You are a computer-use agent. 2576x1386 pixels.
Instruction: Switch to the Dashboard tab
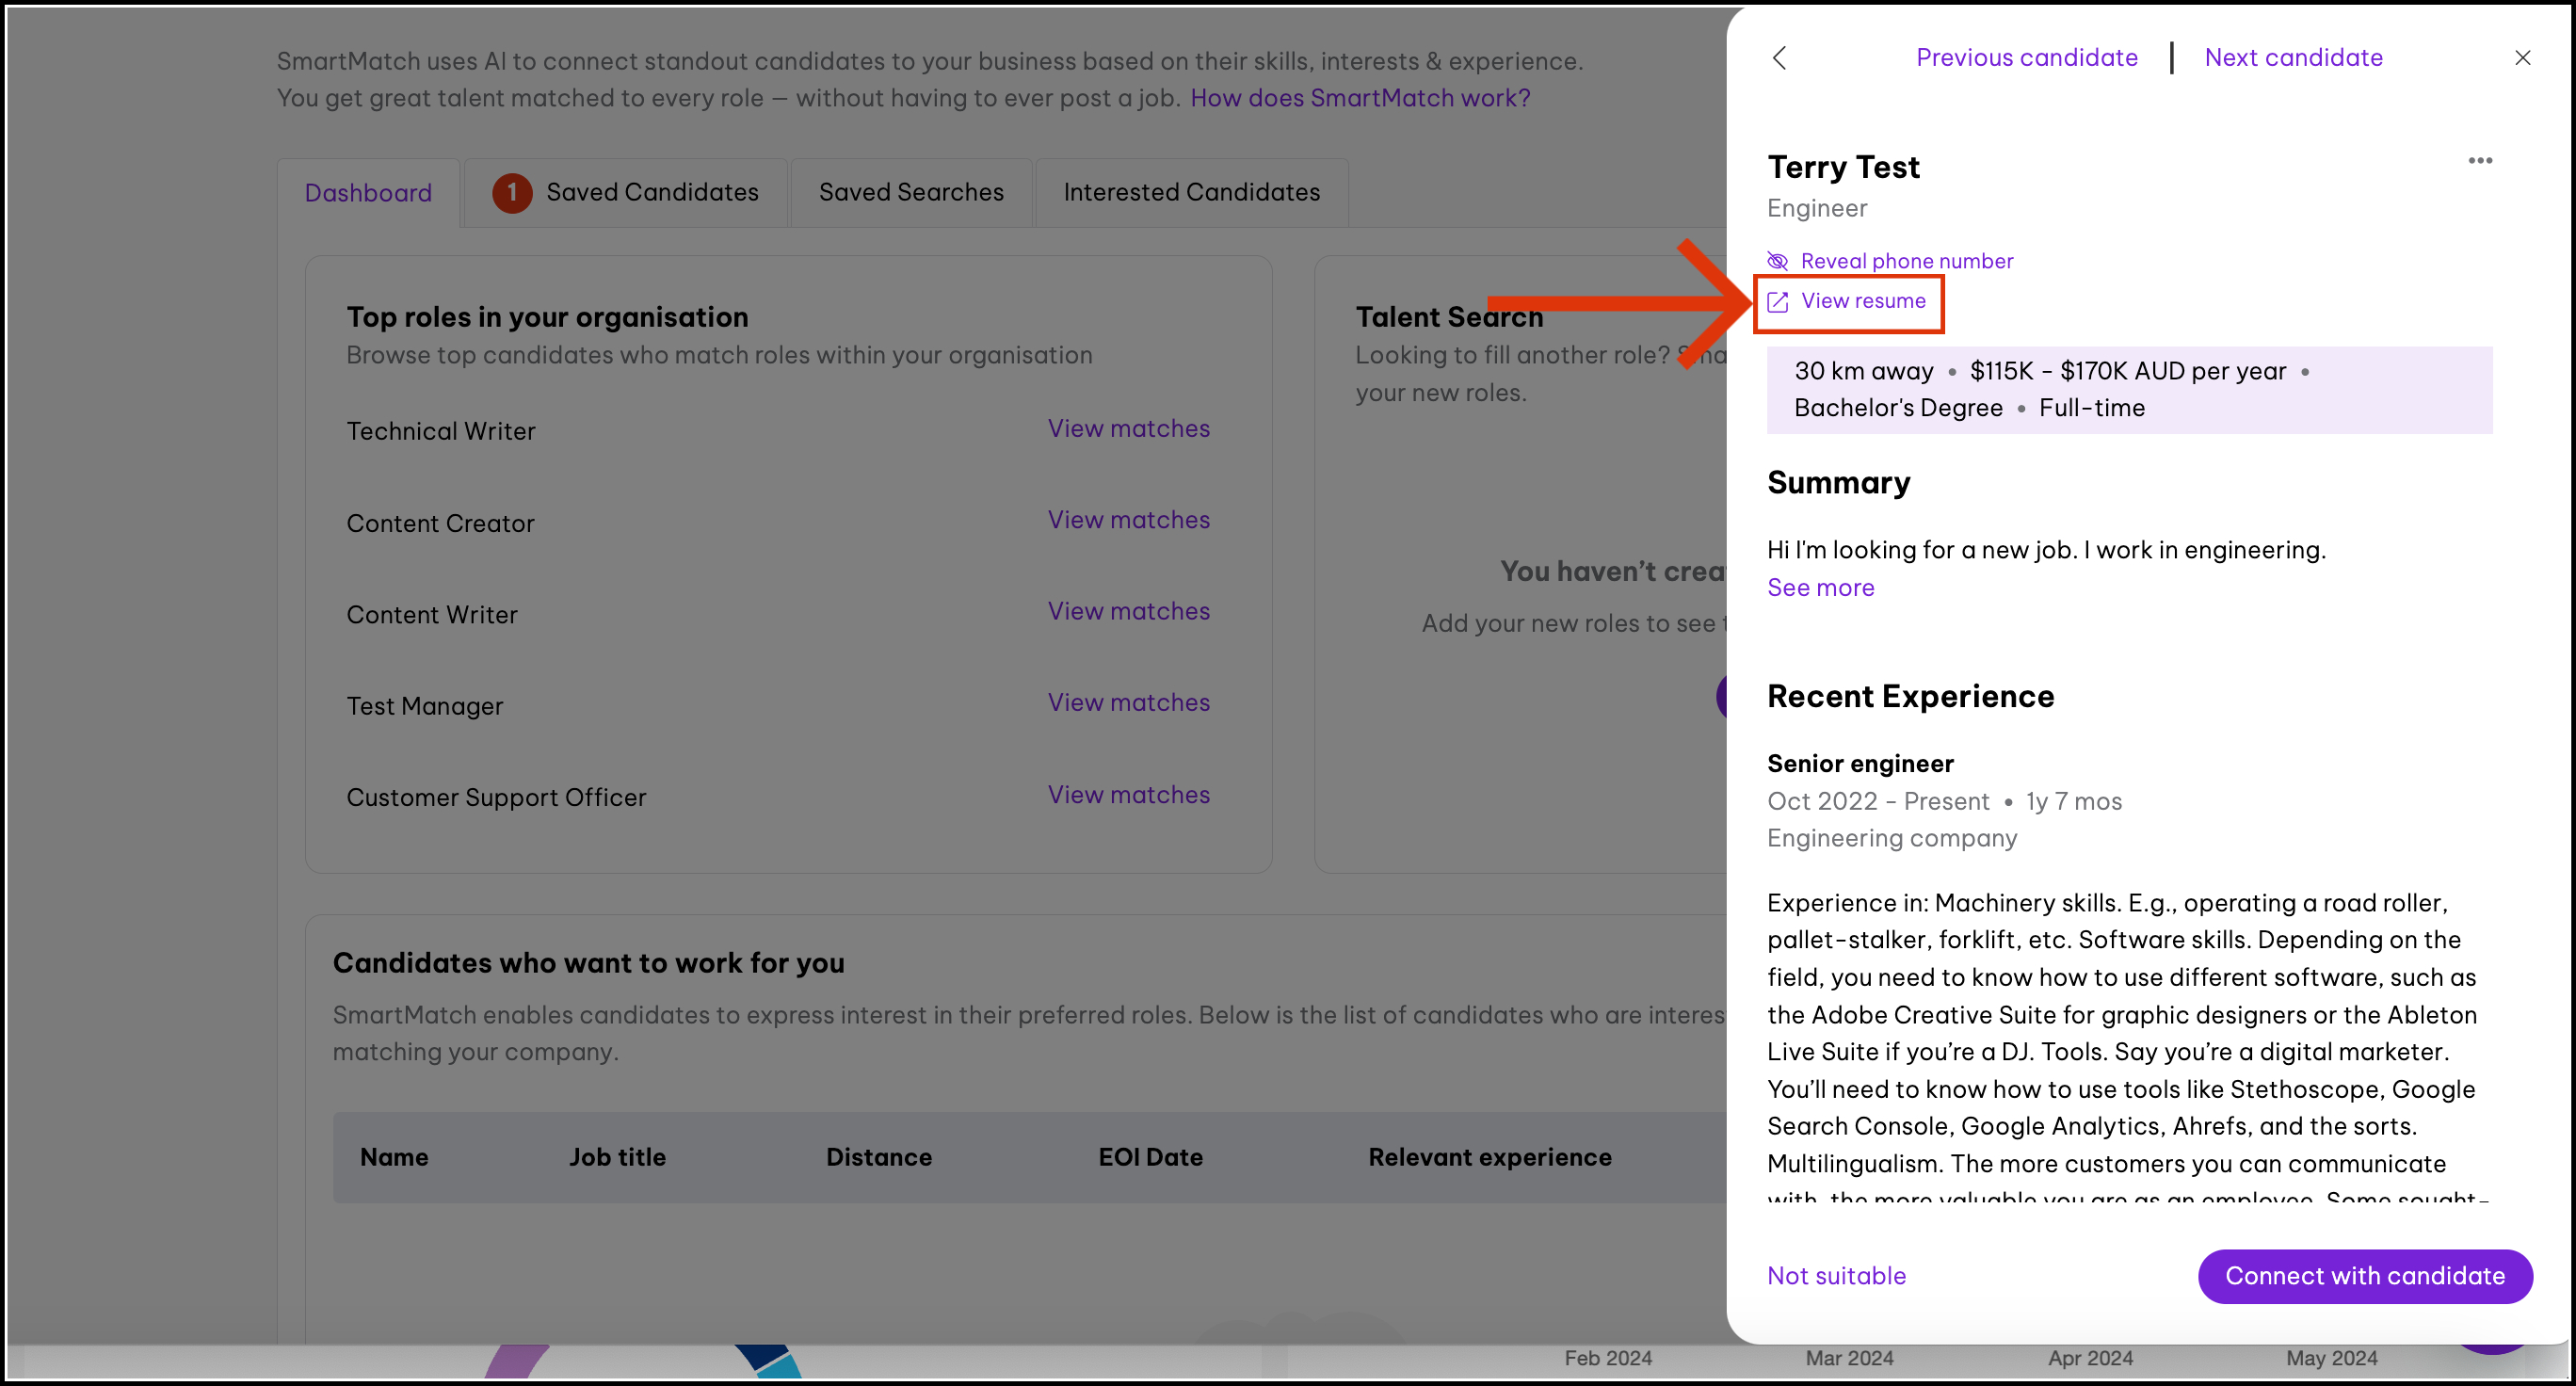point(368,193)
